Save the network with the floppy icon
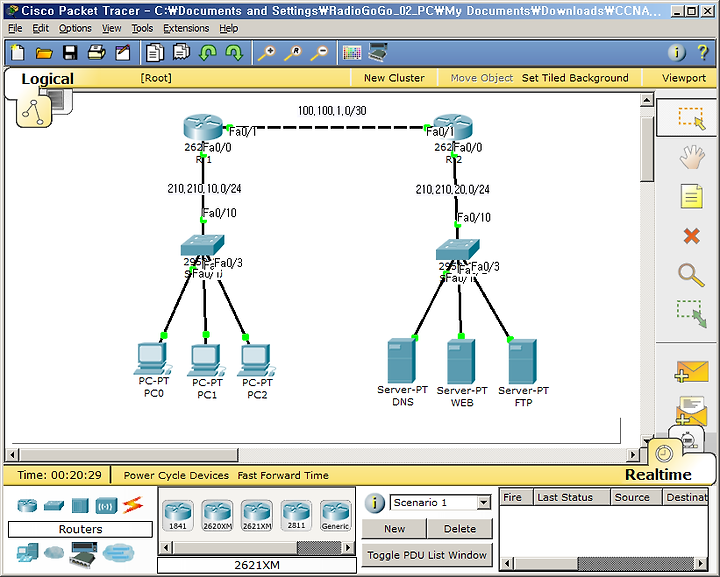Image resolution: width=720 pixels, height=577 pixels. tap(70, 52)
